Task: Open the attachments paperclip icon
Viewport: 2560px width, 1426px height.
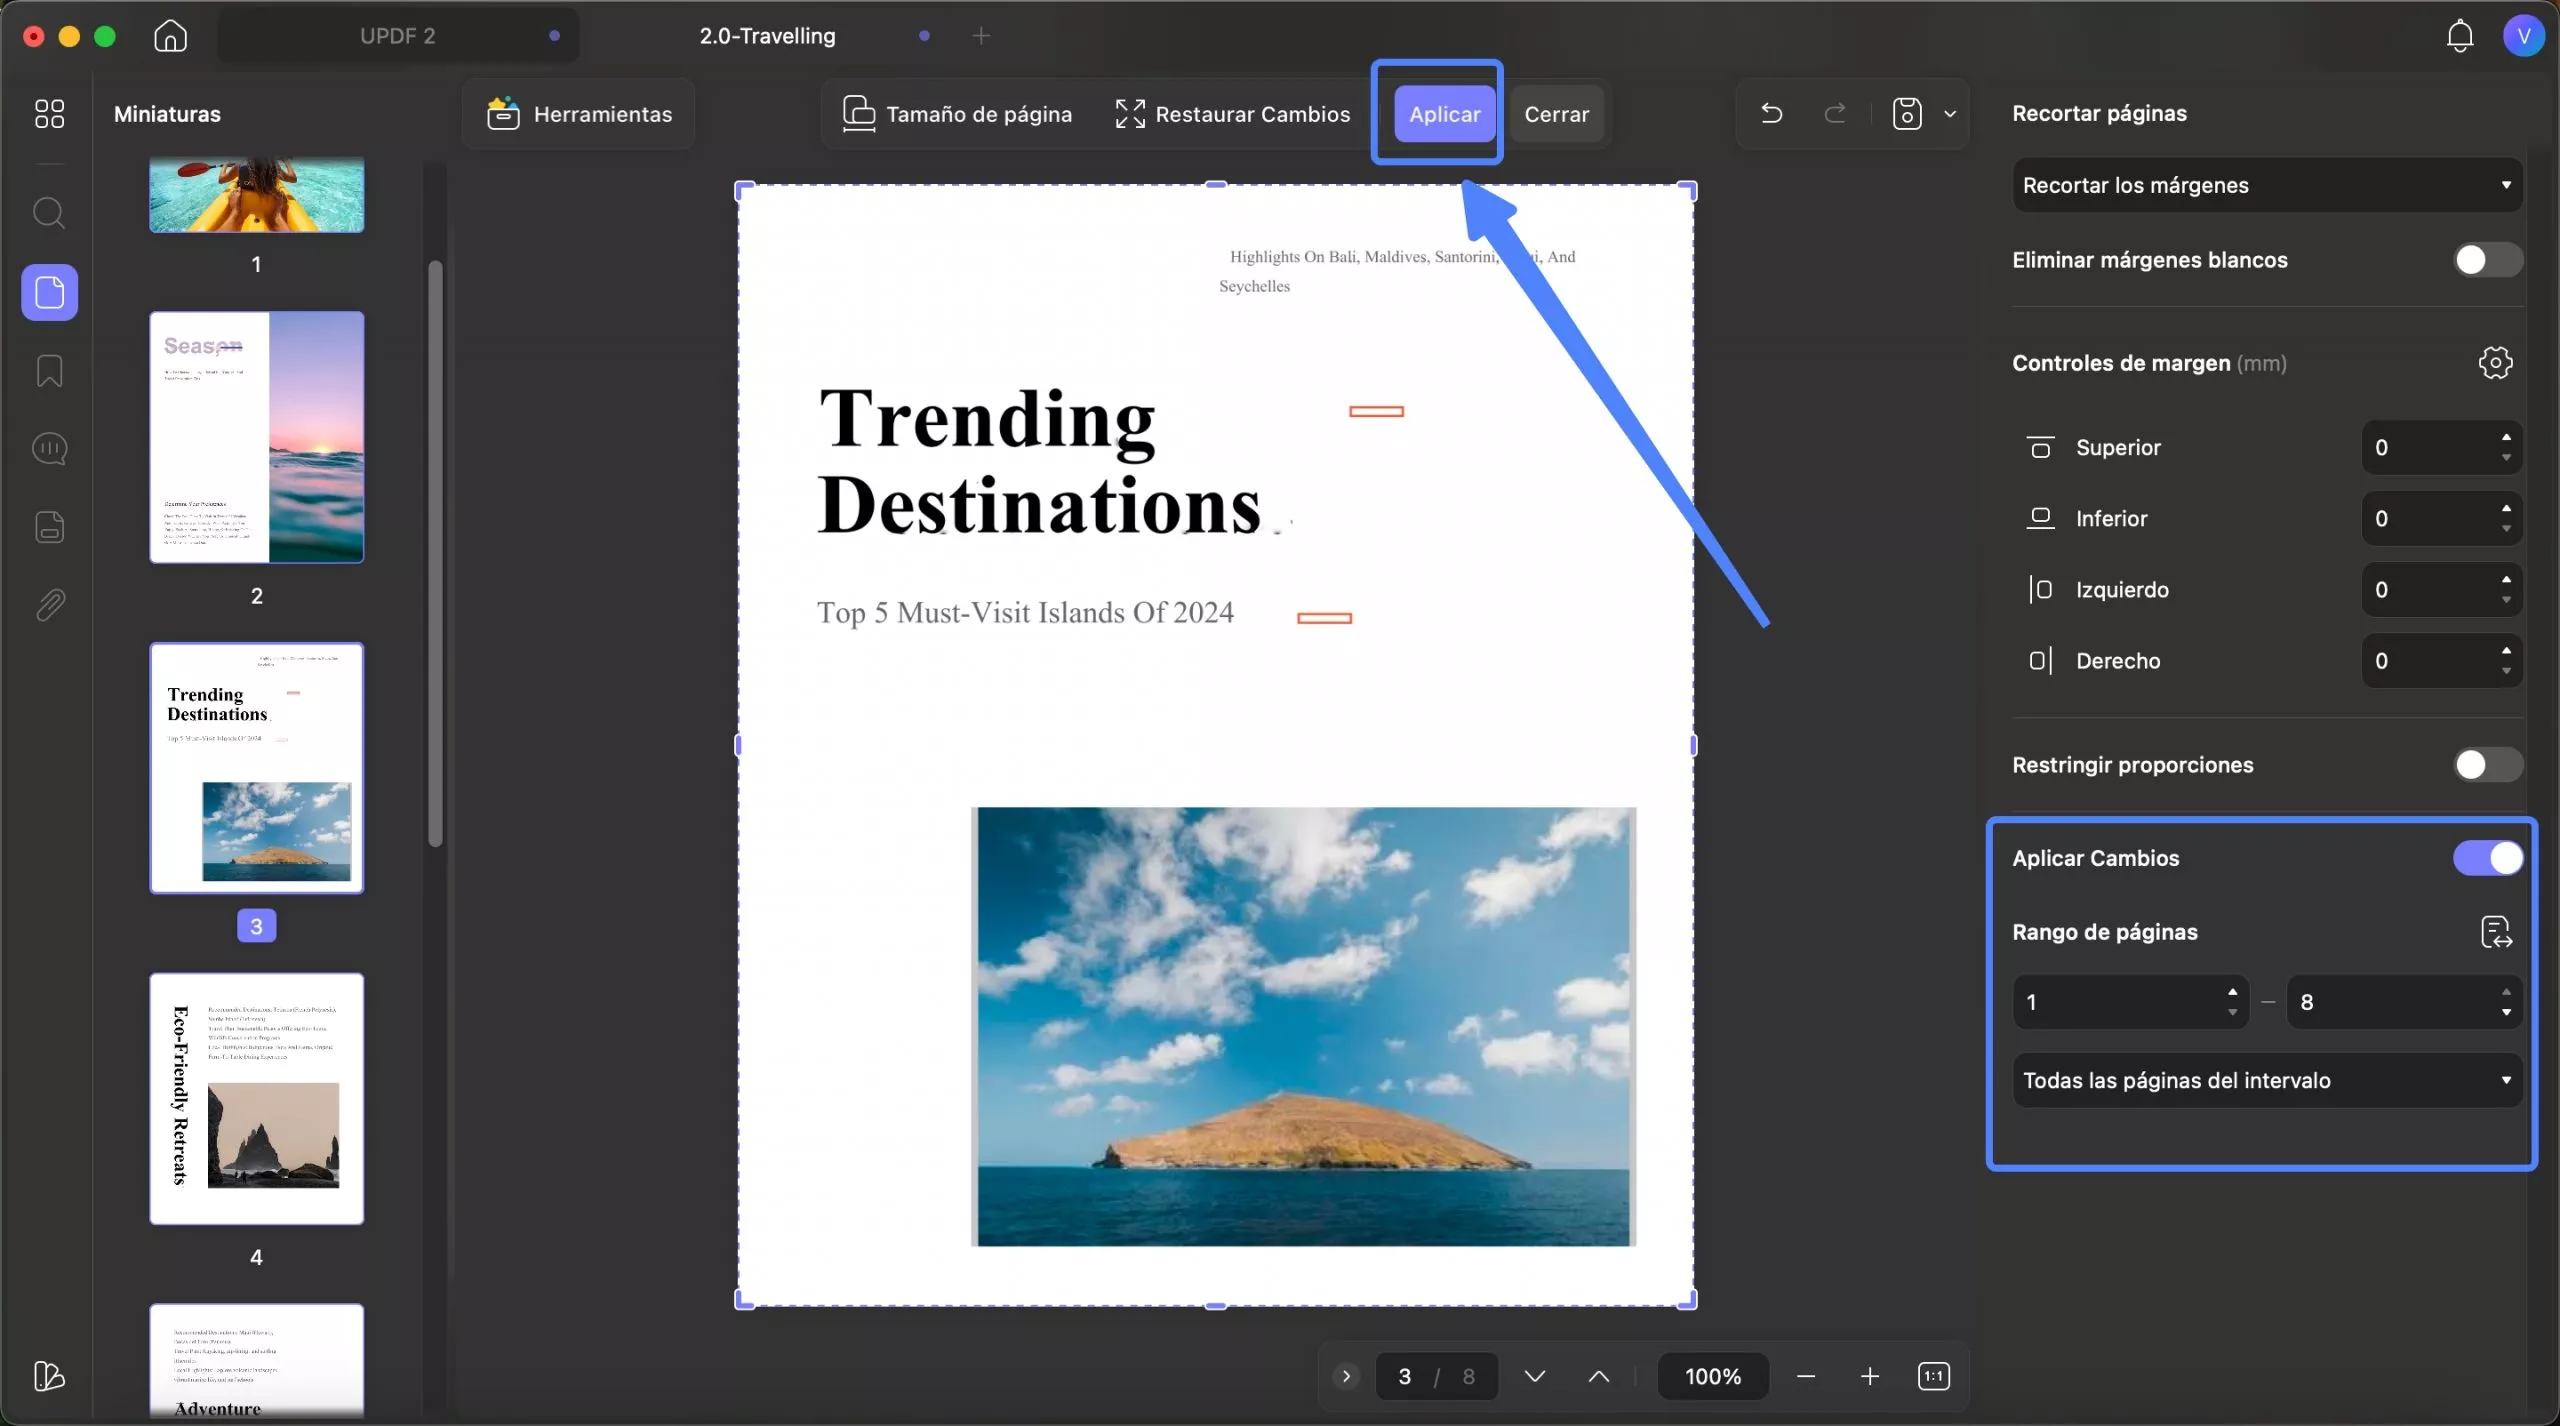Action: tap(49, 604)
